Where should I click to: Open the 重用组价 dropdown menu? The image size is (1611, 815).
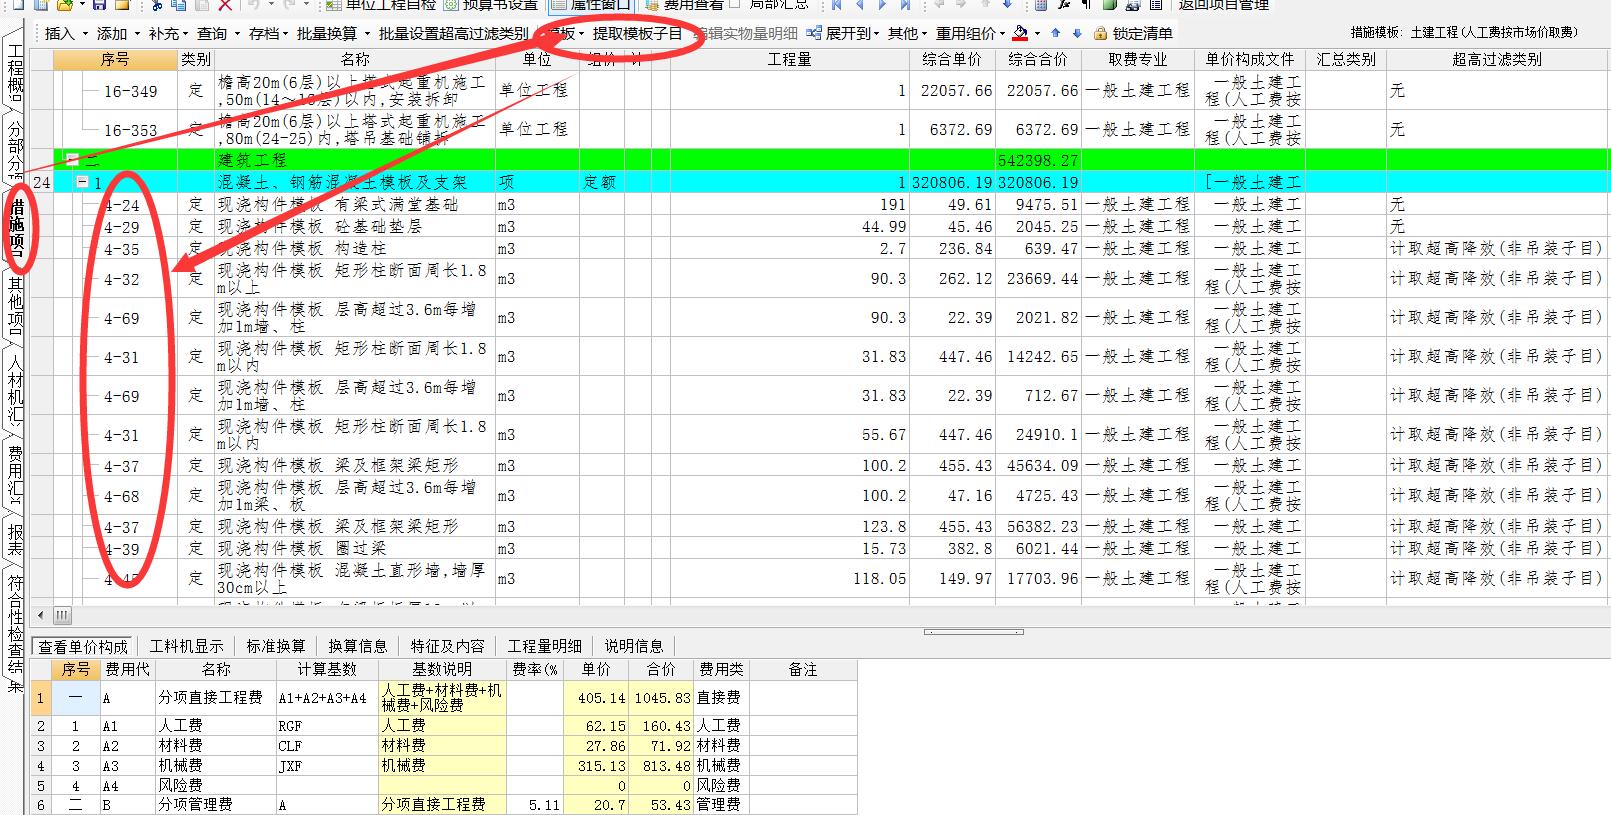pos(971,33)
